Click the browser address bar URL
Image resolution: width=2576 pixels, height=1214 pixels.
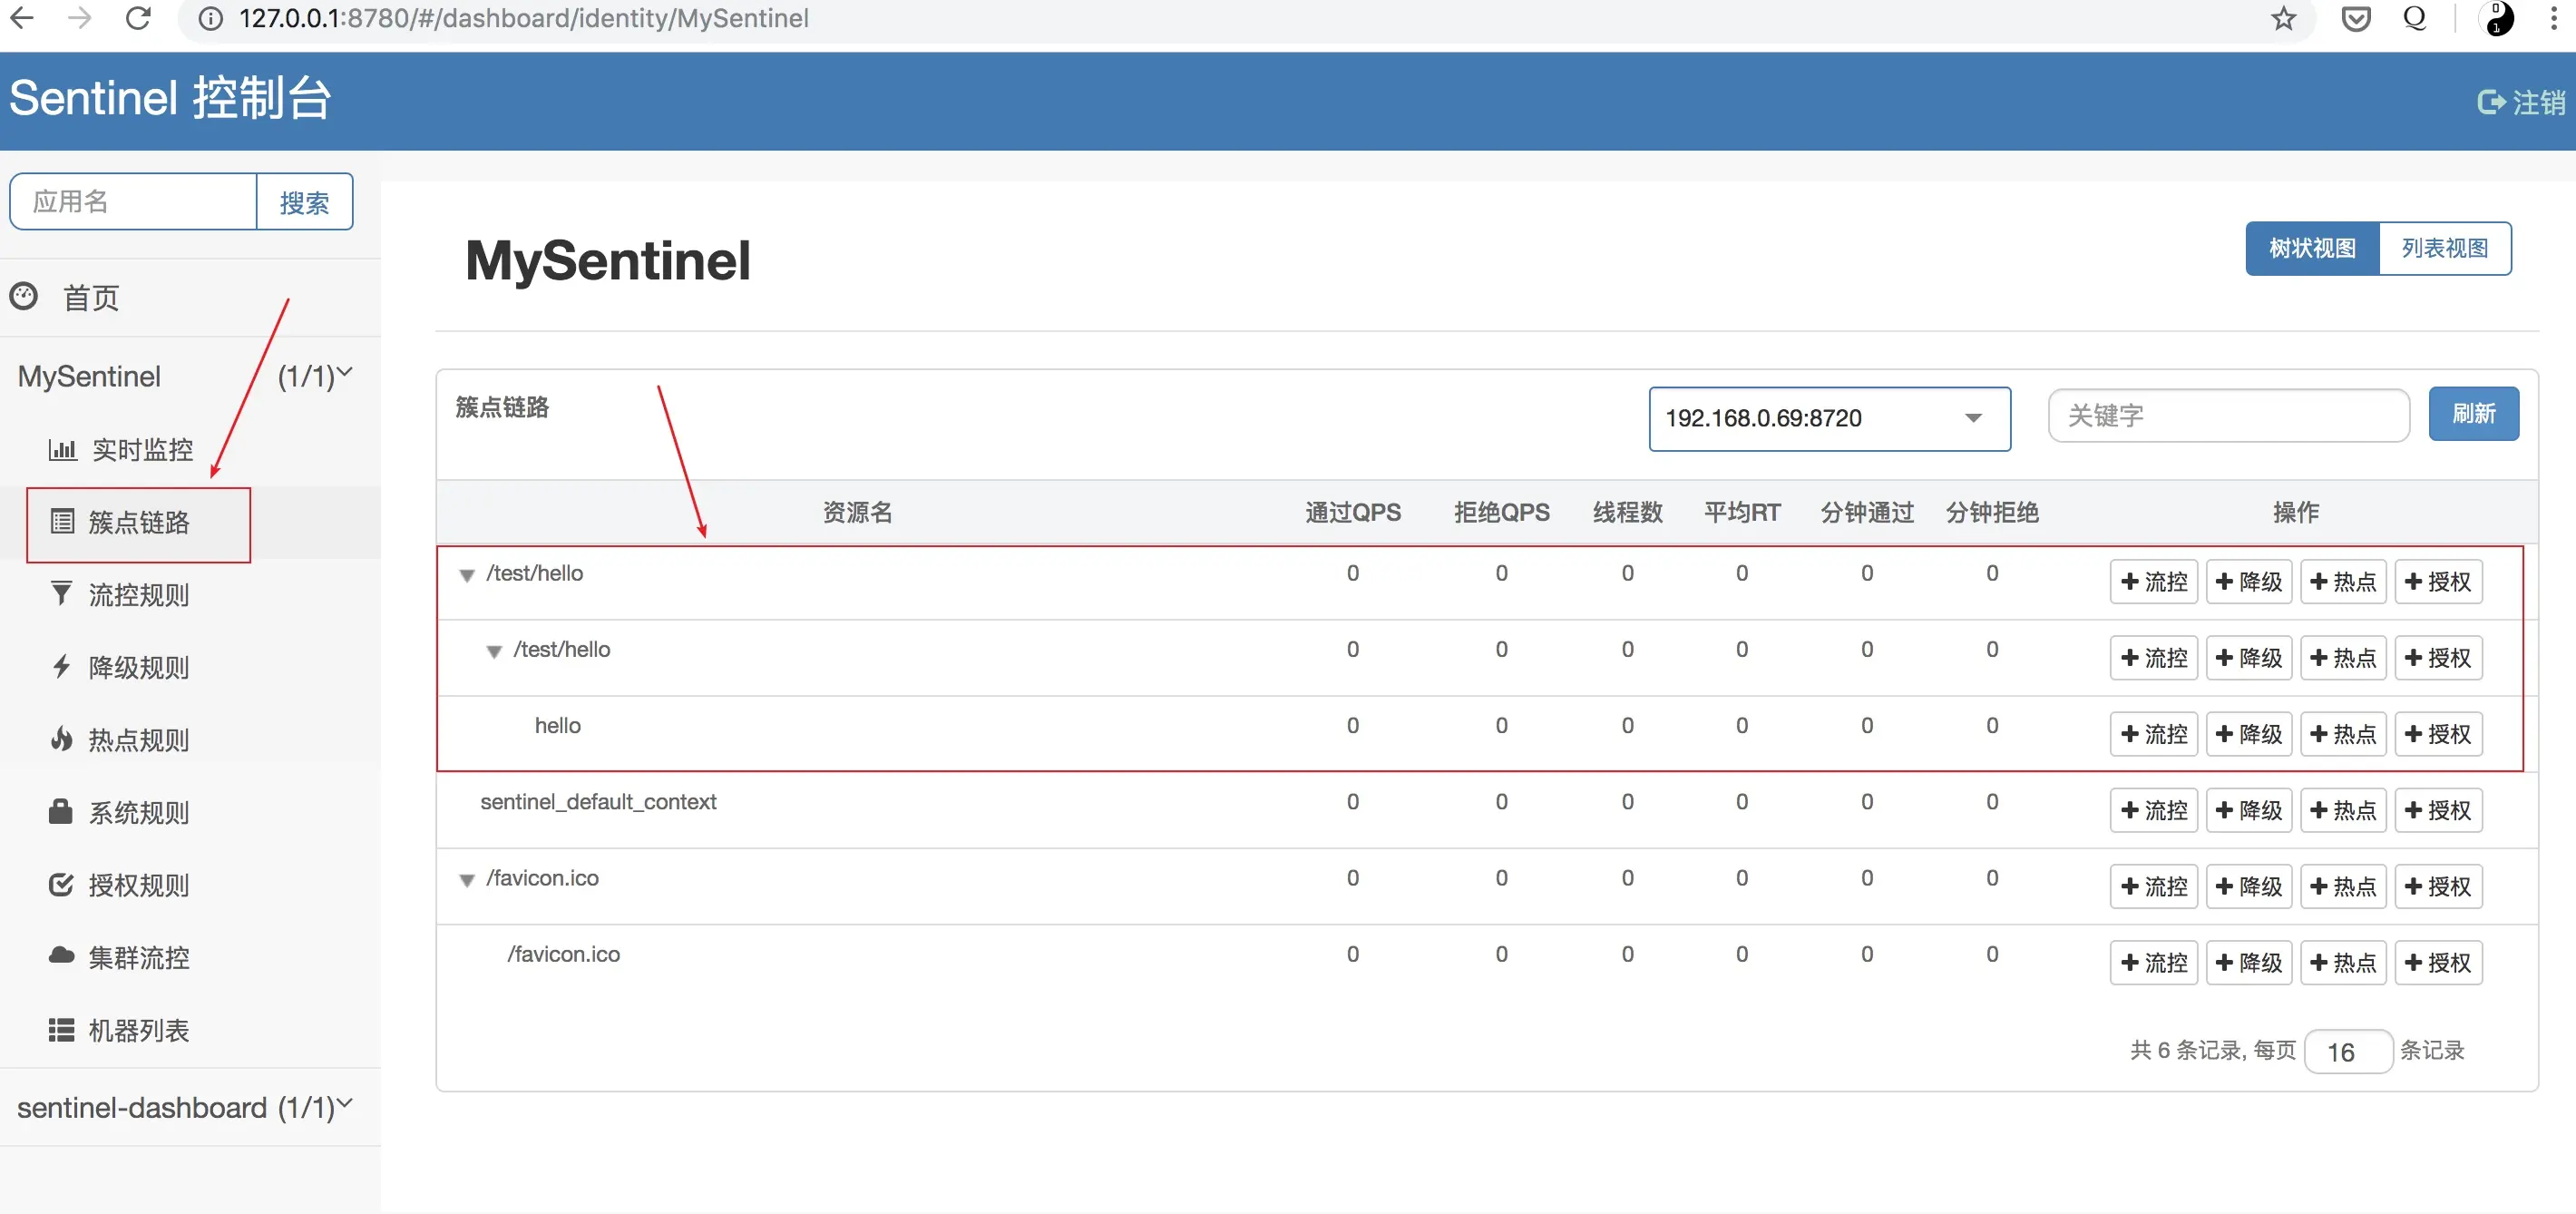click(523, 18)
